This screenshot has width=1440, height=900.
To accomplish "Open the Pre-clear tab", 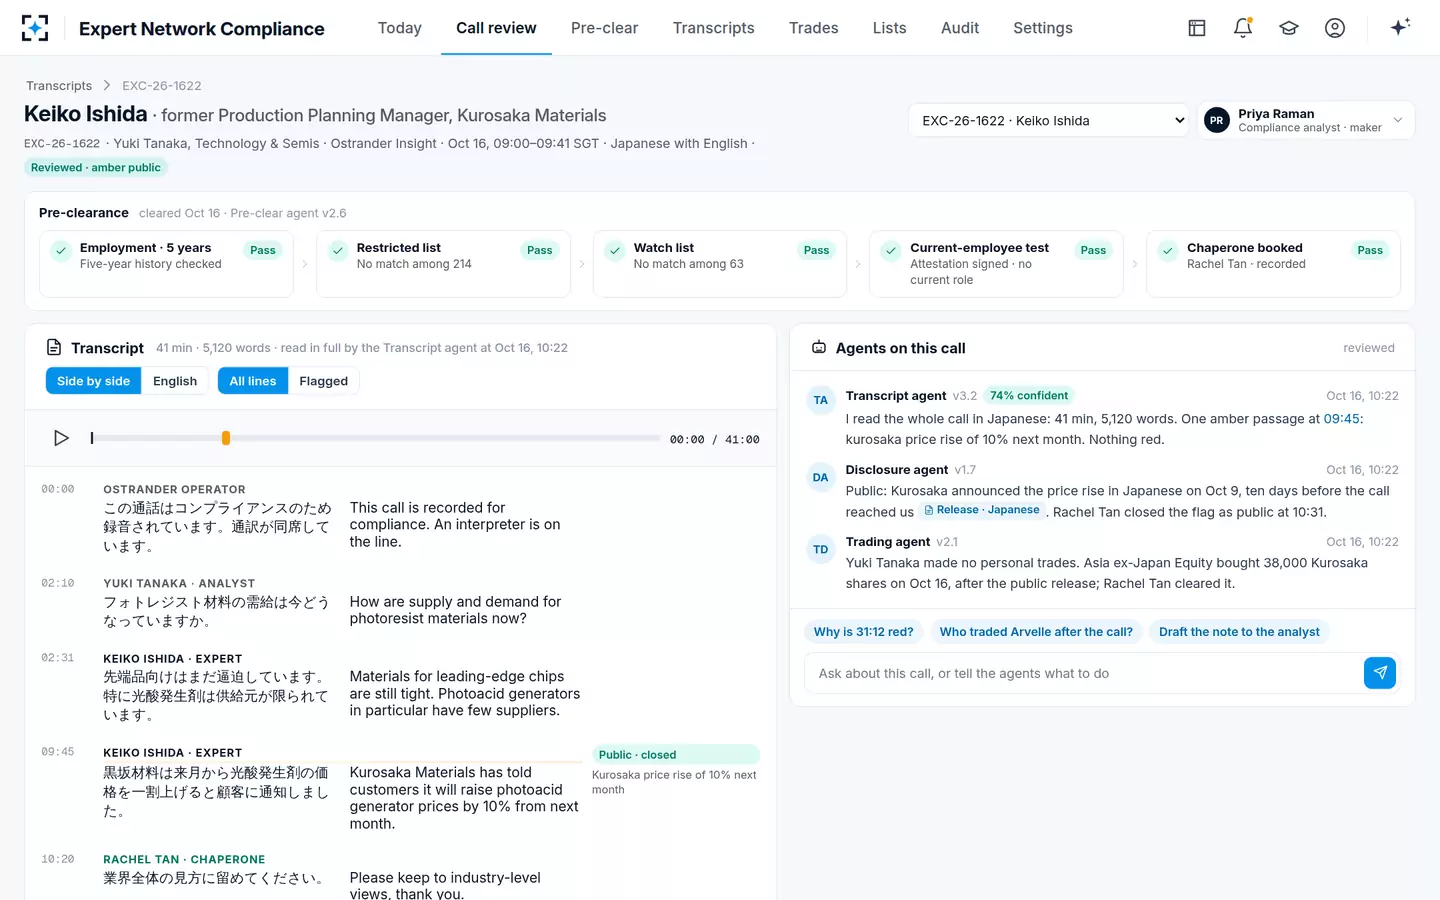I will point(605,28).
